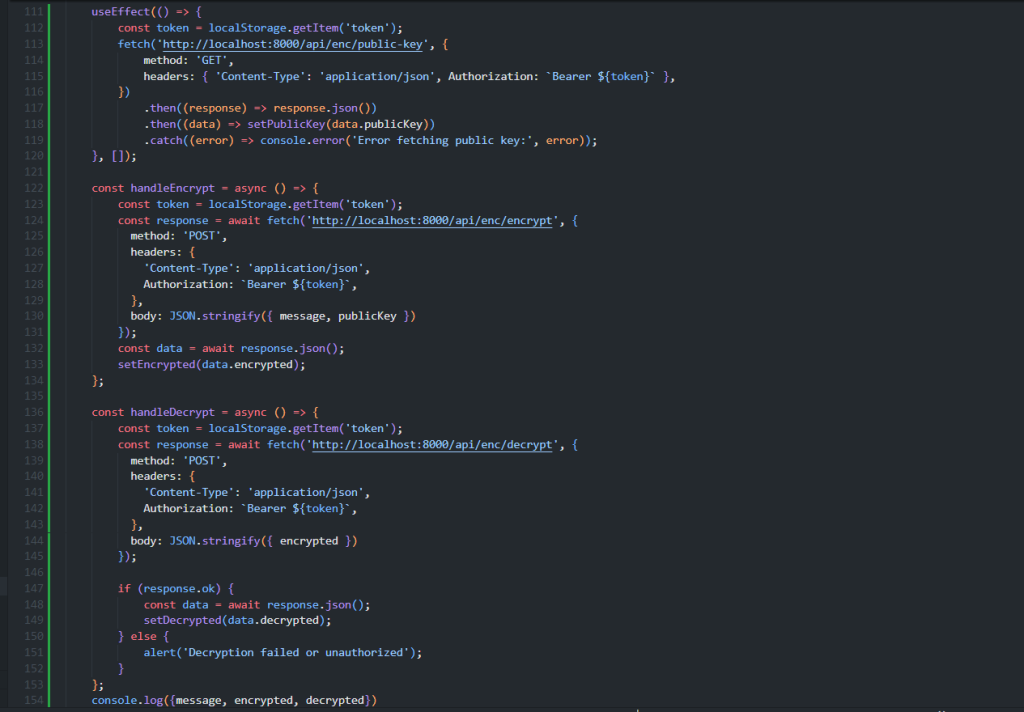Open the decrypt endpoint URL on line 138
Image resolution: width=1024 pixels, height=712 pixels.
pos(434,444)
